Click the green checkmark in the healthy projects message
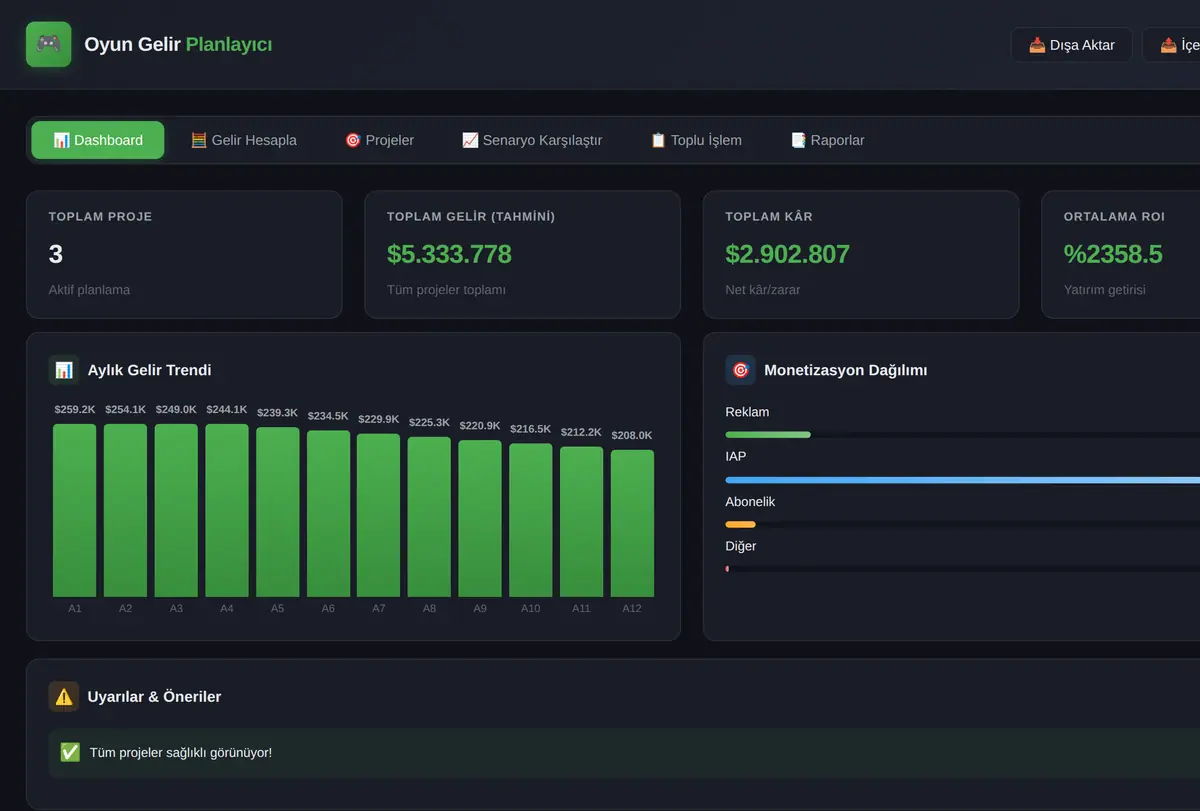This screenshot has height=811, width=1200. [70, 752]
